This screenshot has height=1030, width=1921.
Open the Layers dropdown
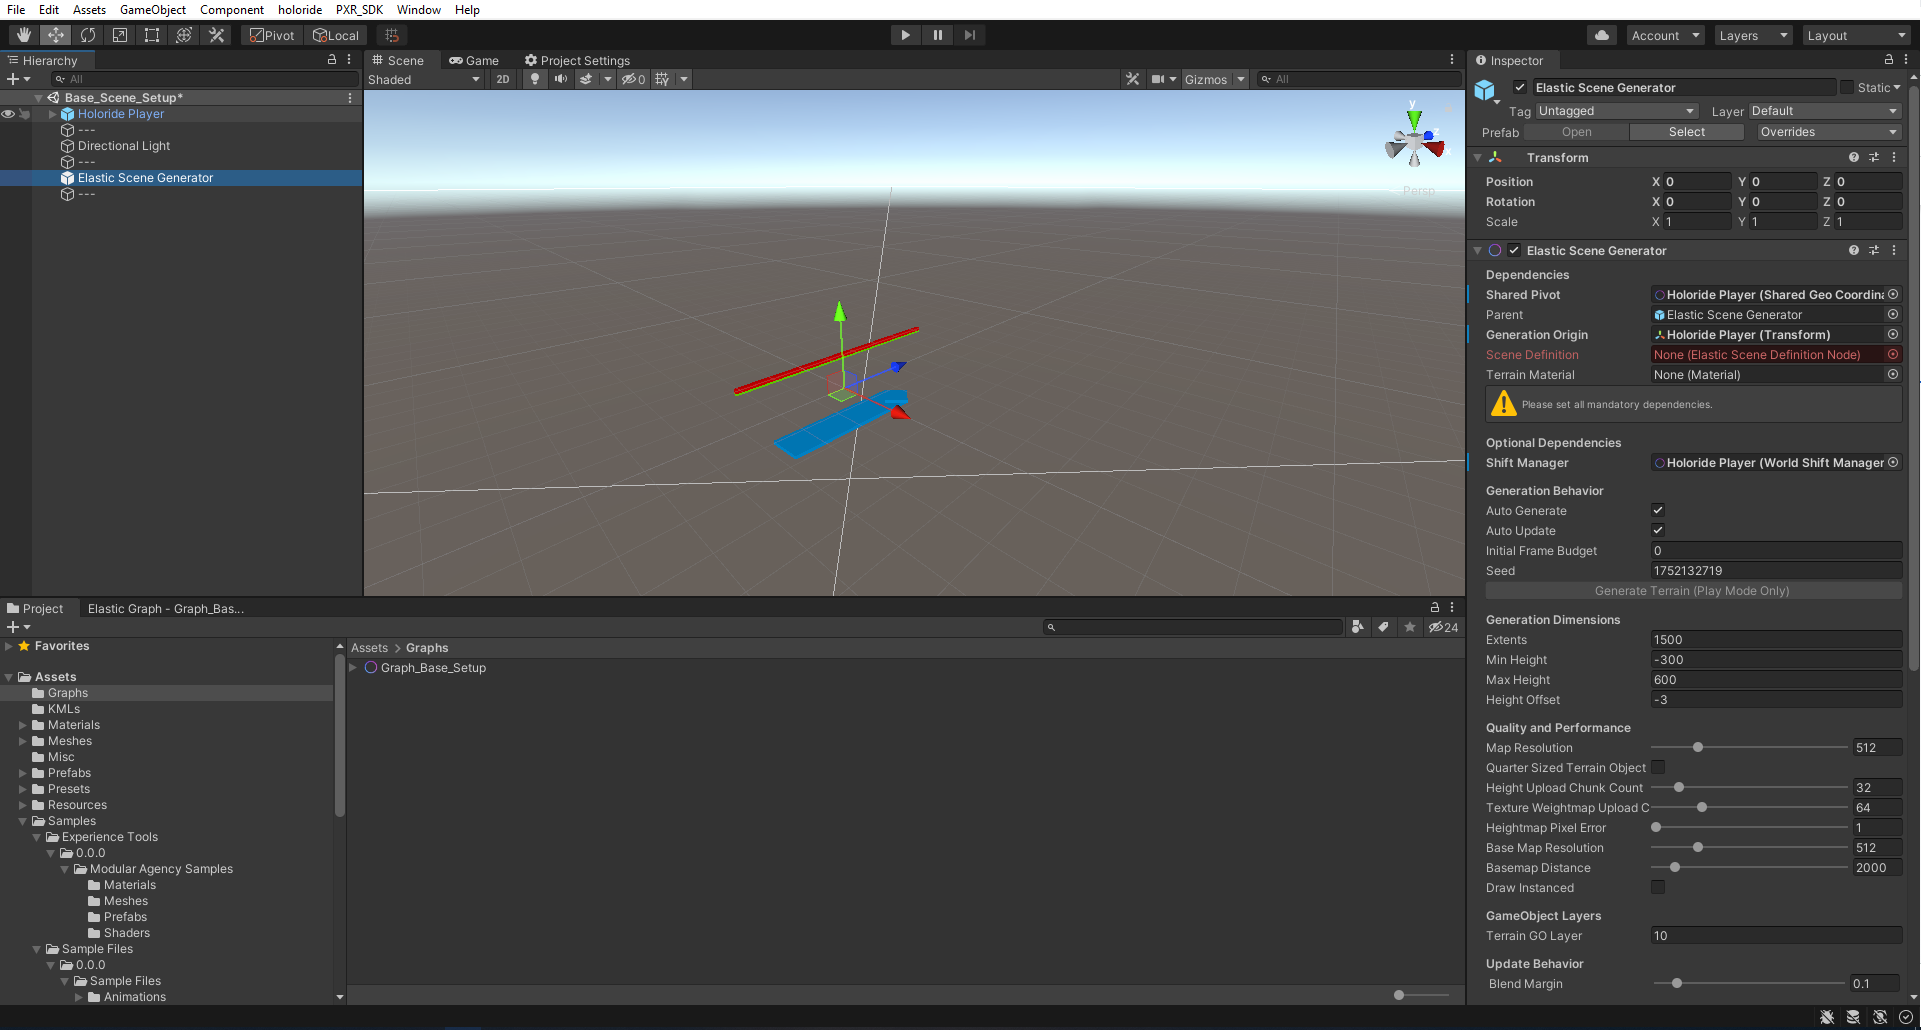pyautogui.click(x=1752, y=35)
